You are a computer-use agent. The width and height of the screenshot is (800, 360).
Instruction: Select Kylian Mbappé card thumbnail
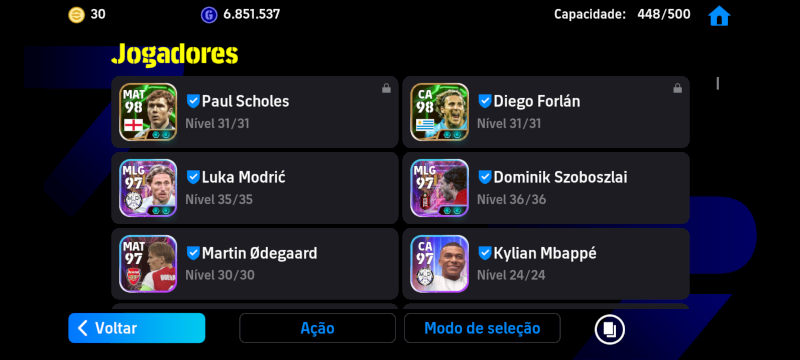click(x=439, y=264)
